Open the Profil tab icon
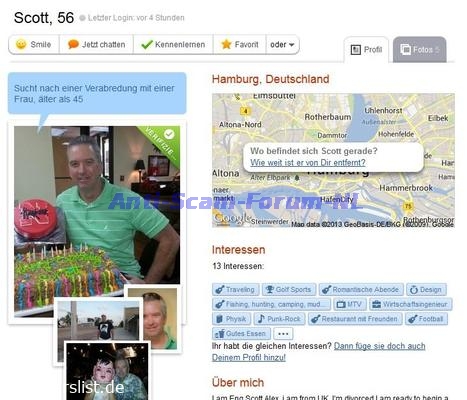 (x=356, y=50)
